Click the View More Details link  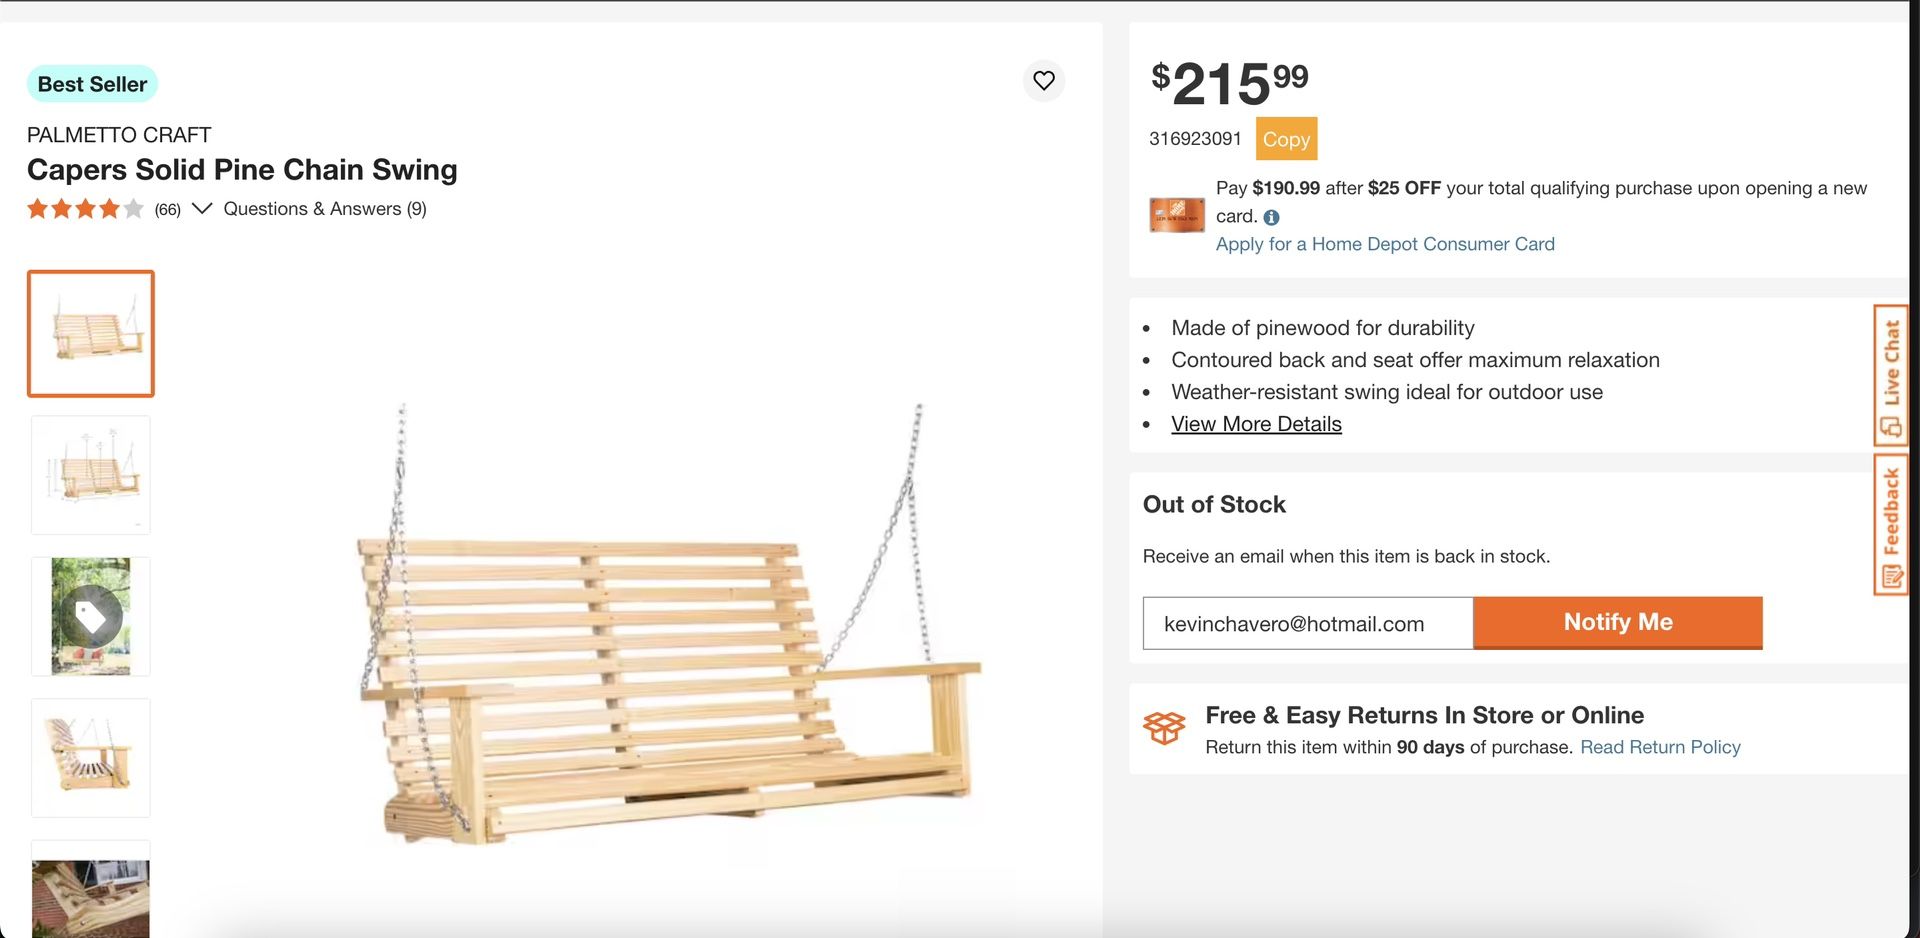pos(1256,424)
